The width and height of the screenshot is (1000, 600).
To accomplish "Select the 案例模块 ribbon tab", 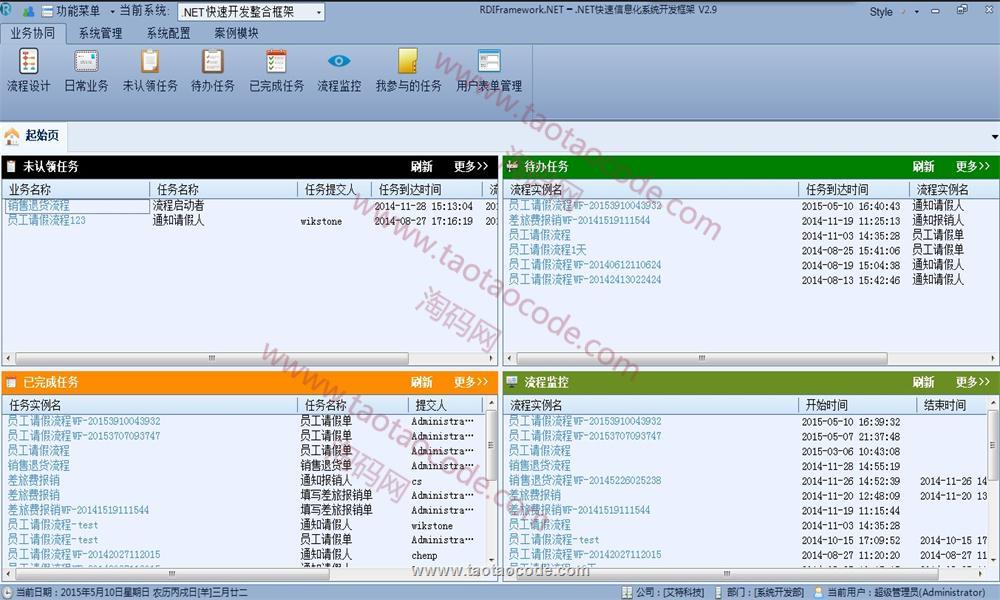I will pos(236,33).
